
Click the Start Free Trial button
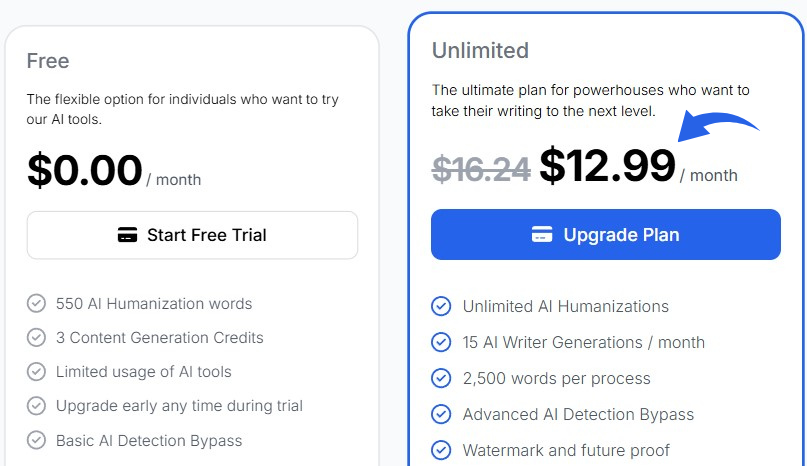pyautogui.click(x=192, y=236)
